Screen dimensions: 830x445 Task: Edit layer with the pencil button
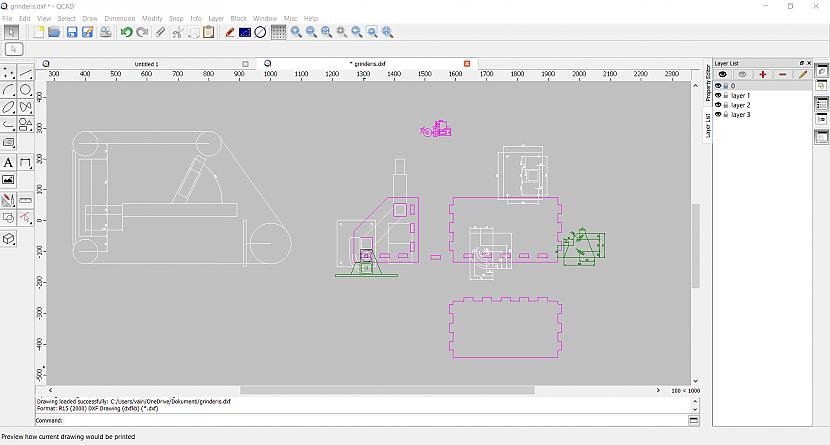pos(803,75)
